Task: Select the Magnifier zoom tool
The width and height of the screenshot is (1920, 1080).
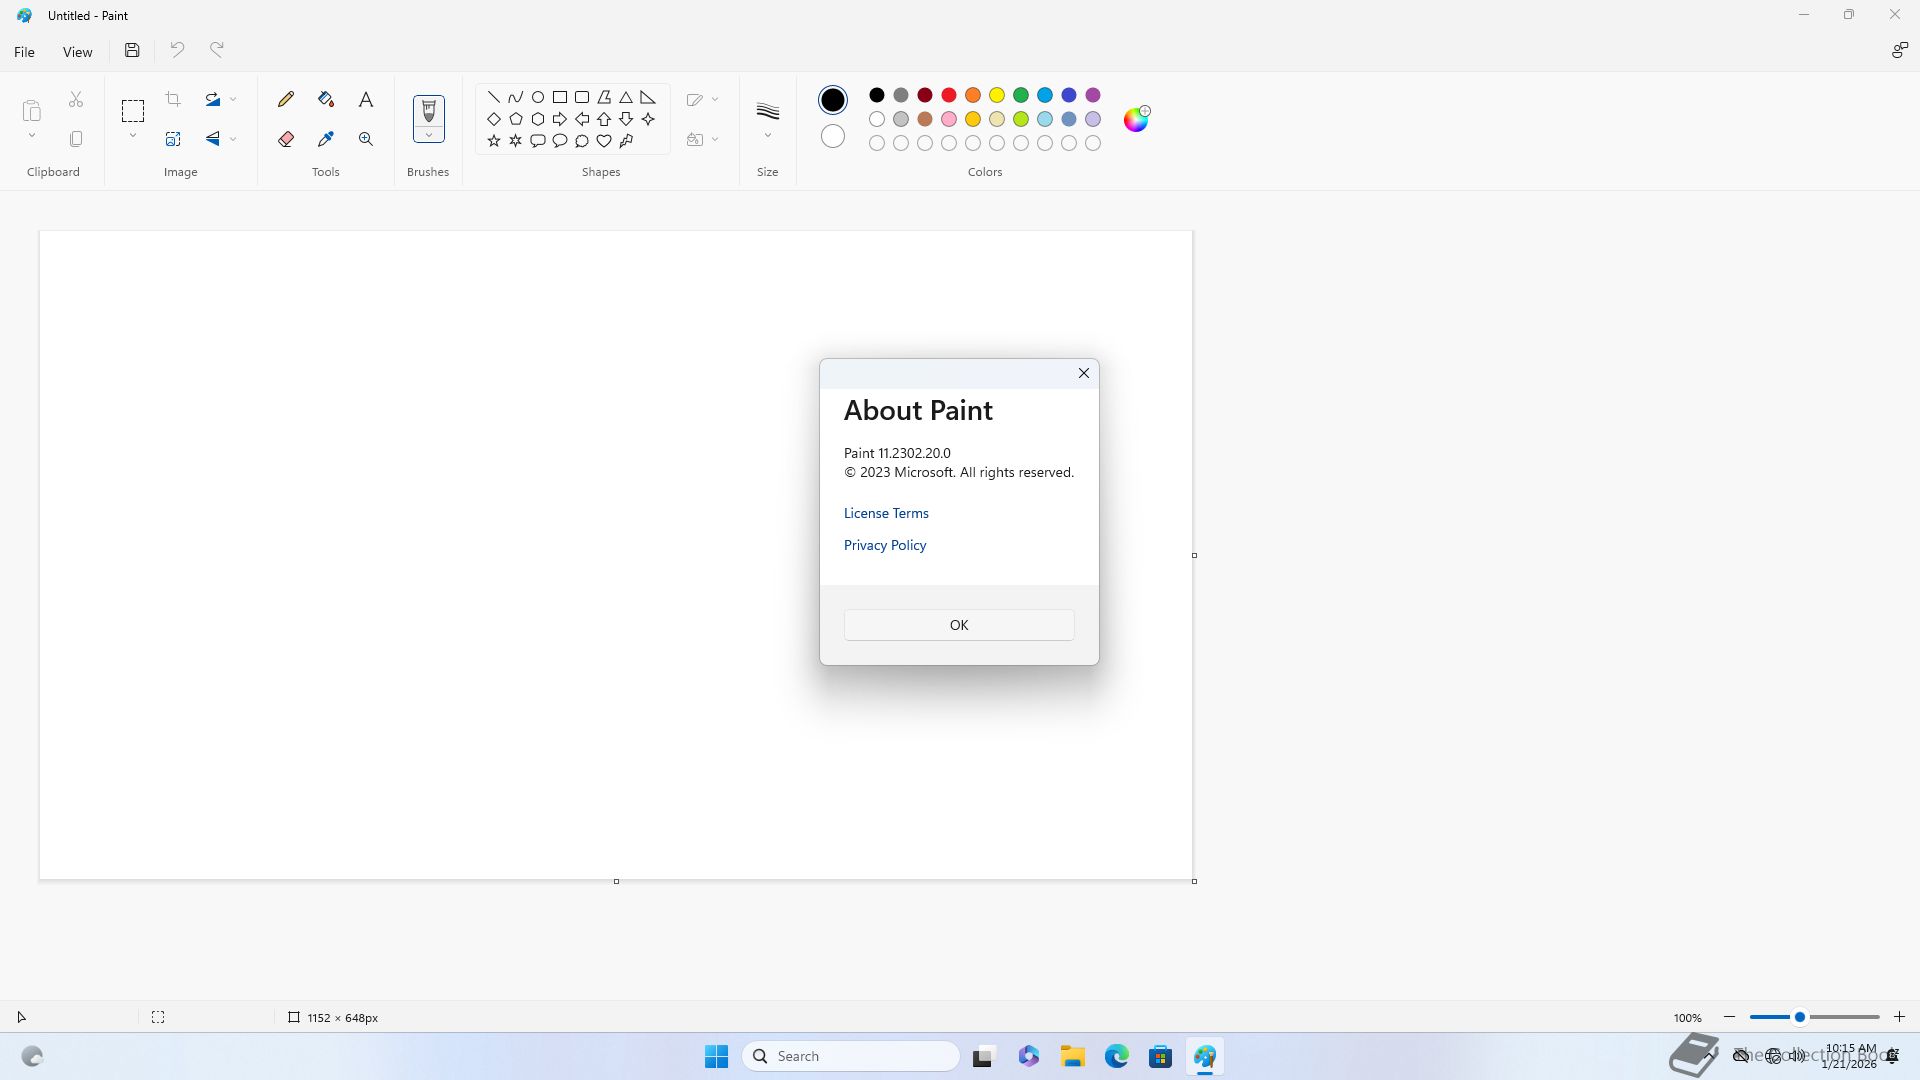Action: (366, 139)
